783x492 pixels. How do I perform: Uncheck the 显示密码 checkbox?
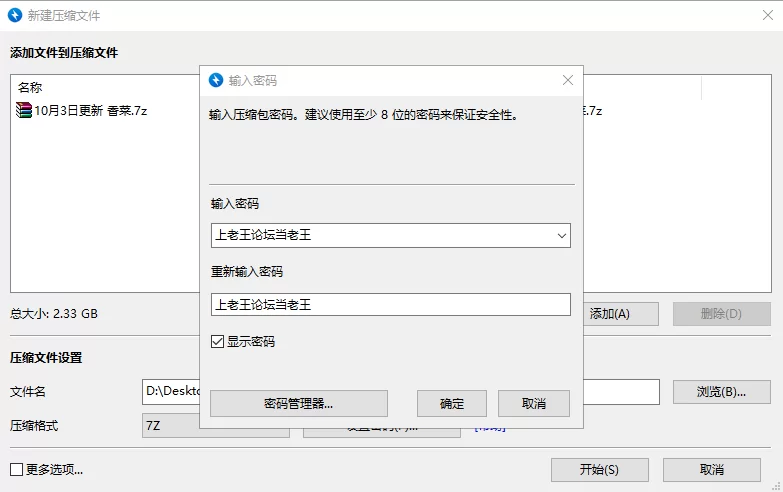[x=217, y=342]
